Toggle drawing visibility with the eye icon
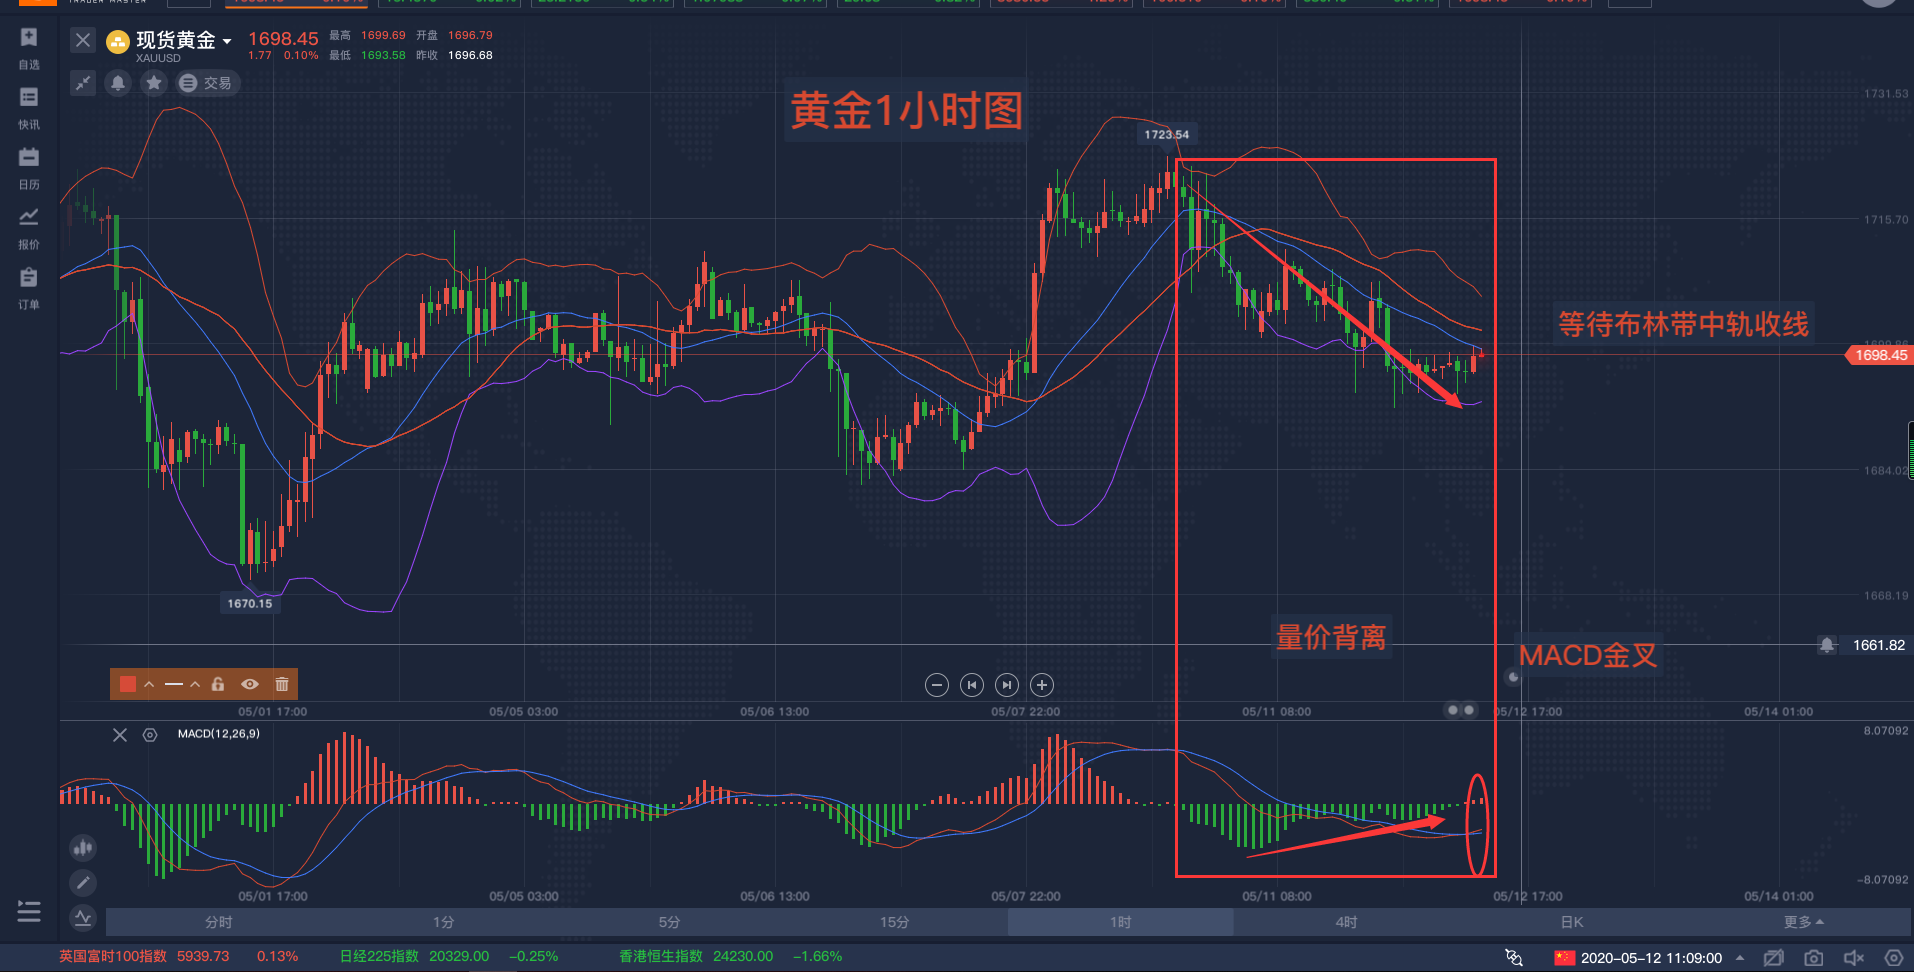1914x972 pixels. (x=250, y=684)
